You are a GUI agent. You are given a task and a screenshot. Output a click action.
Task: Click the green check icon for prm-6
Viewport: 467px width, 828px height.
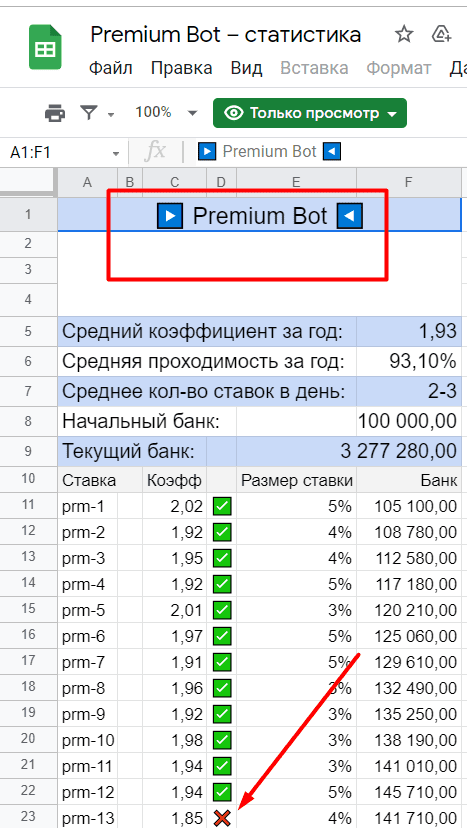click(222, 636)
